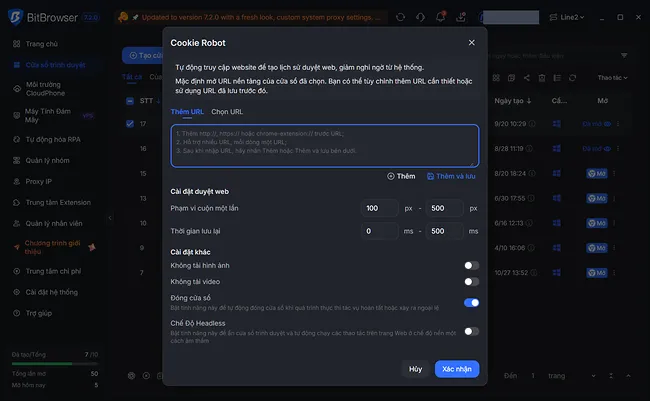Toggle the select-all checkbox beside STT
The image size is (650, 401).
click(130, 101)
